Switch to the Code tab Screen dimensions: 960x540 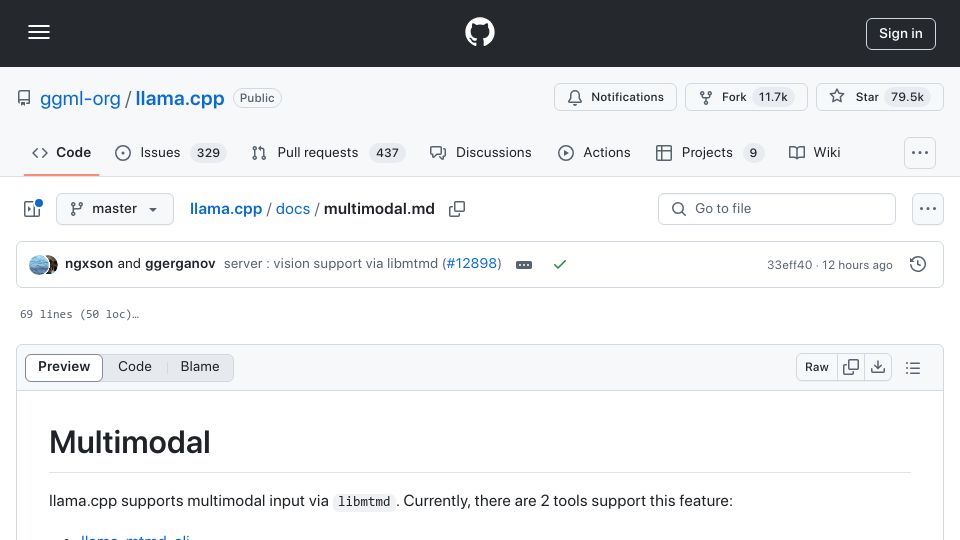[61, 152]
